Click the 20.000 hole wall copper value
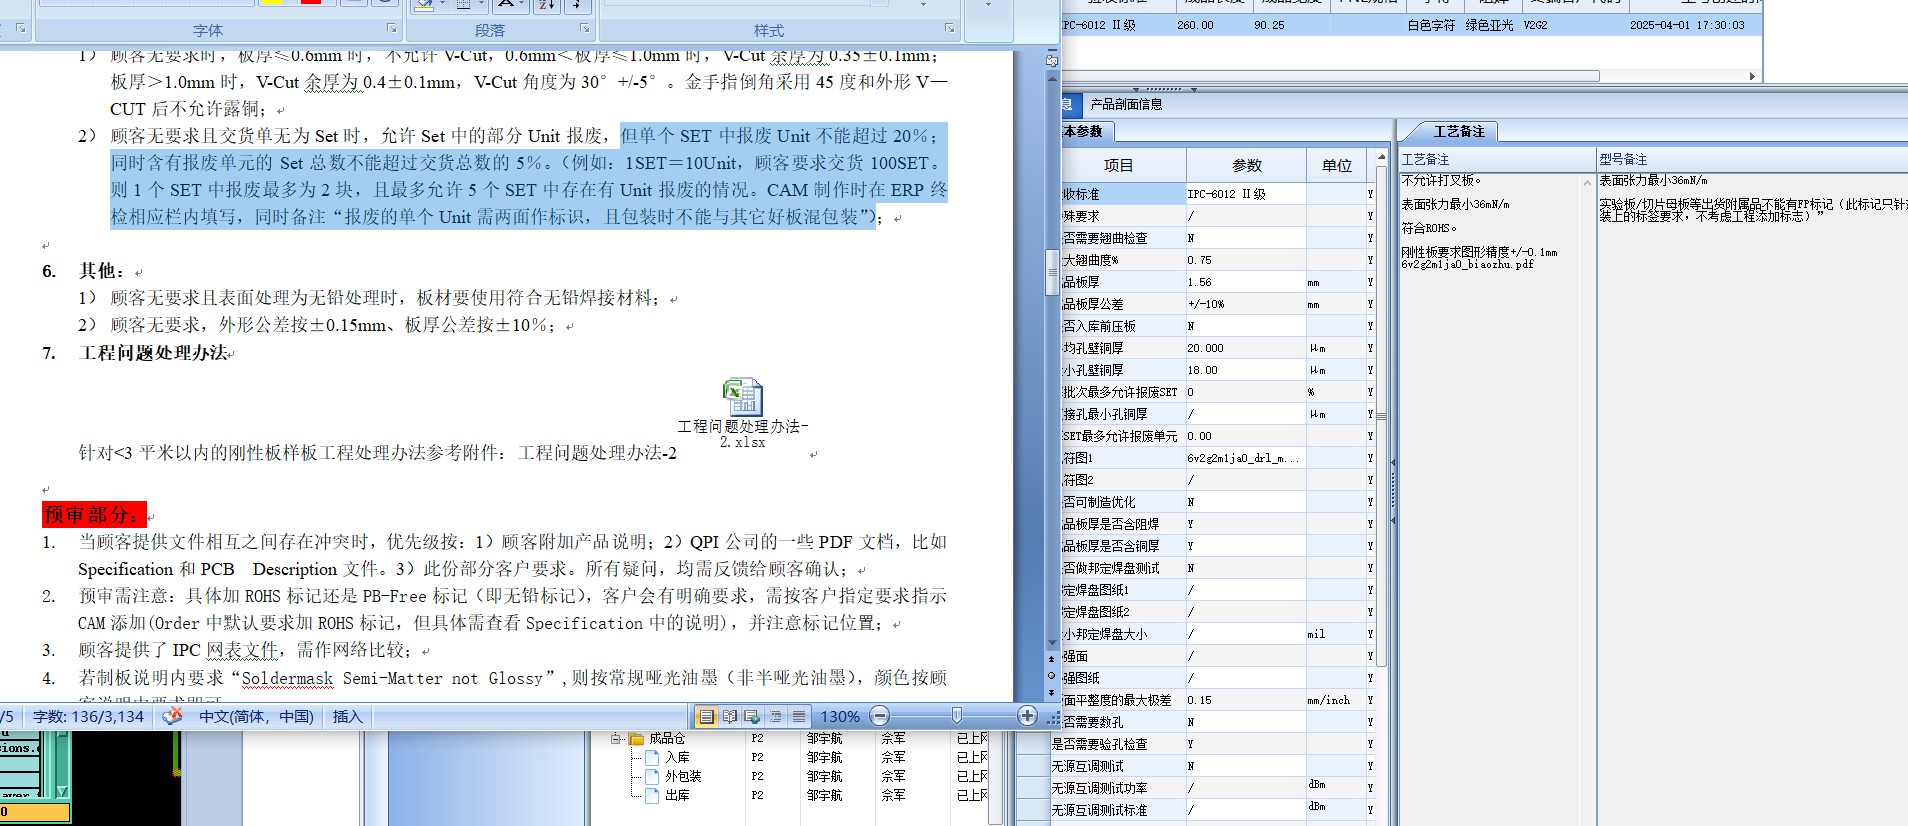This screenshot has width=1908, height=826. point(1246,348)
